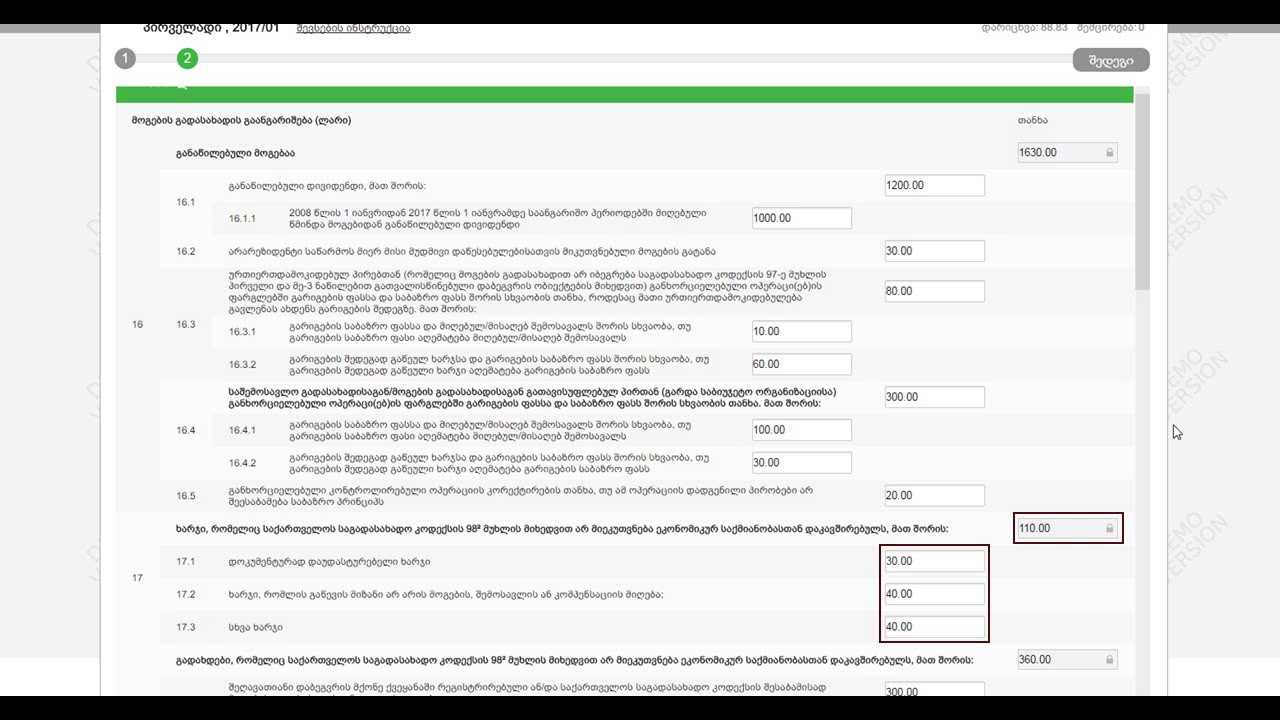
Task: Focus the 30.00 field in row 16.2
Action: [934, 251]
